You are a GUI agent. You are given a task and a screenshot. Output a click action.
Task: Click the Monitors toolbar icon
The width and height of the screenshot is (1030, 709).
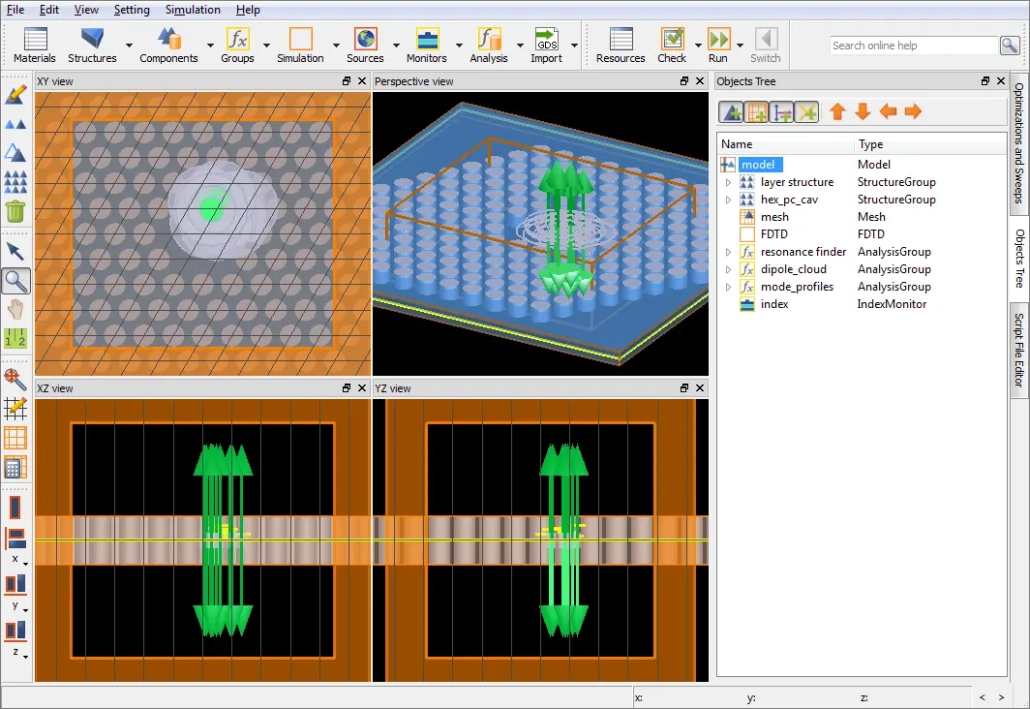[x=427, y=45]
